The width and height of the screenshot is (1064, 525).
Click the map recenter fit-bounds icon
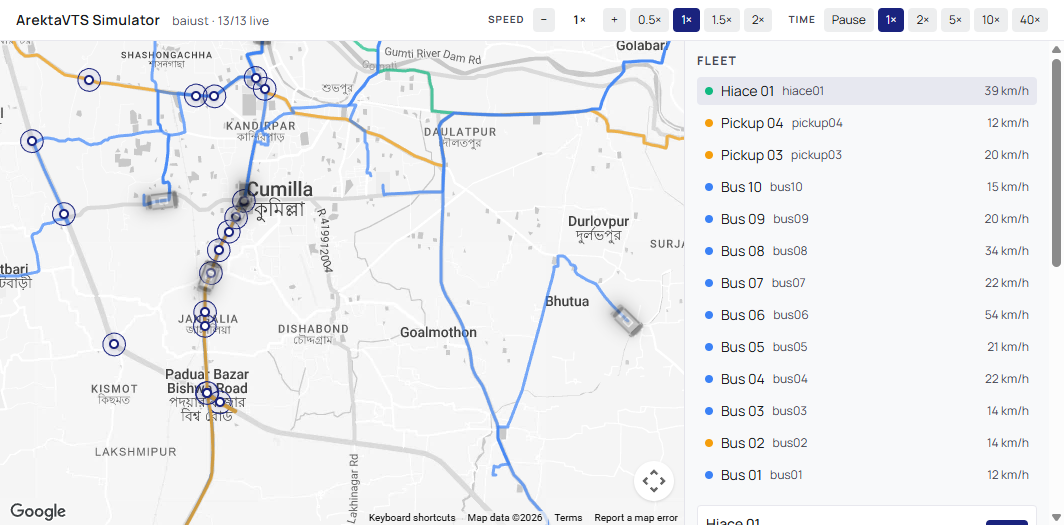tap(653, 481)
